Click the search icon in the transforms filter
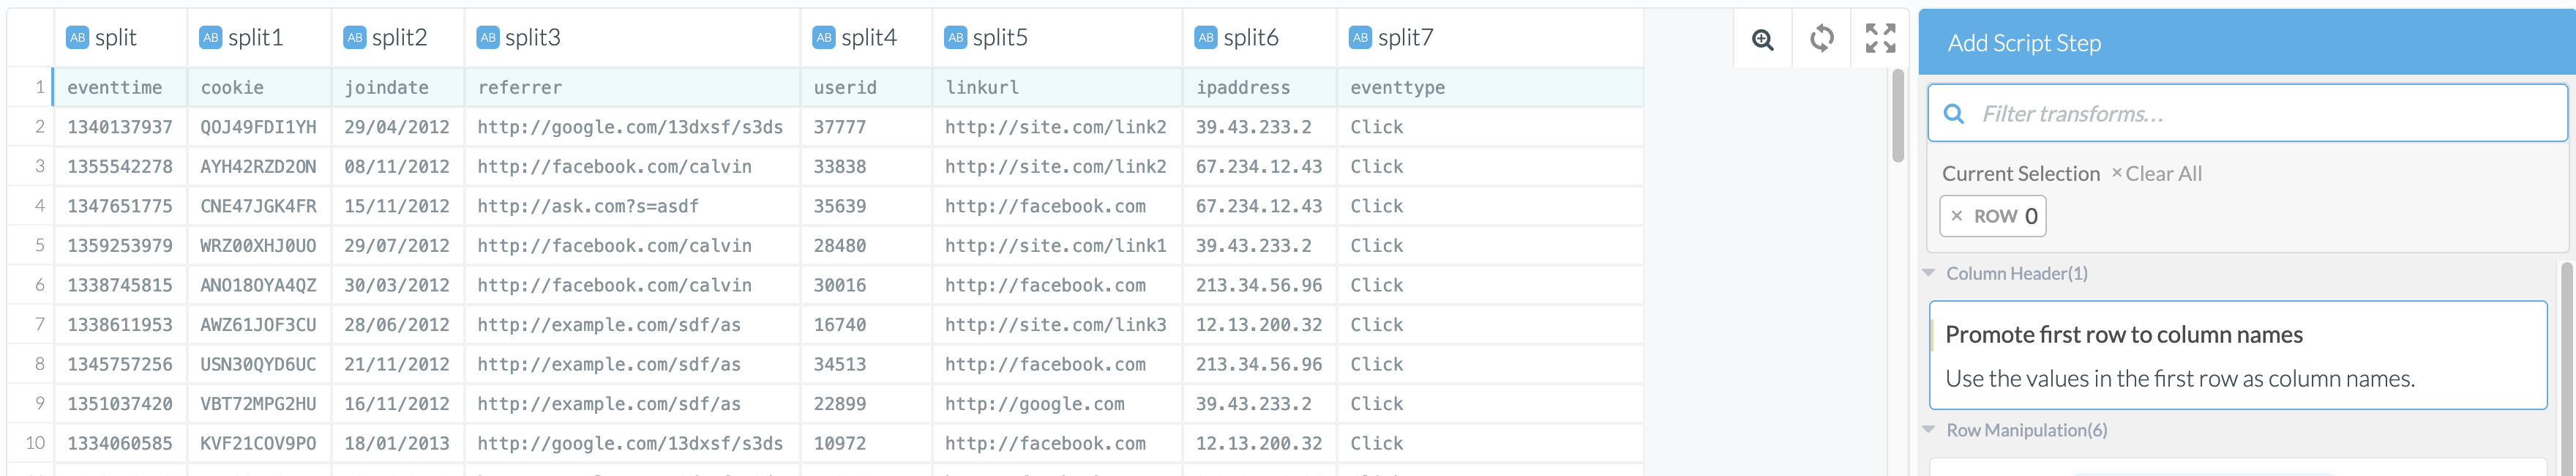The image size is (2576, 476). coord(1953,114)
